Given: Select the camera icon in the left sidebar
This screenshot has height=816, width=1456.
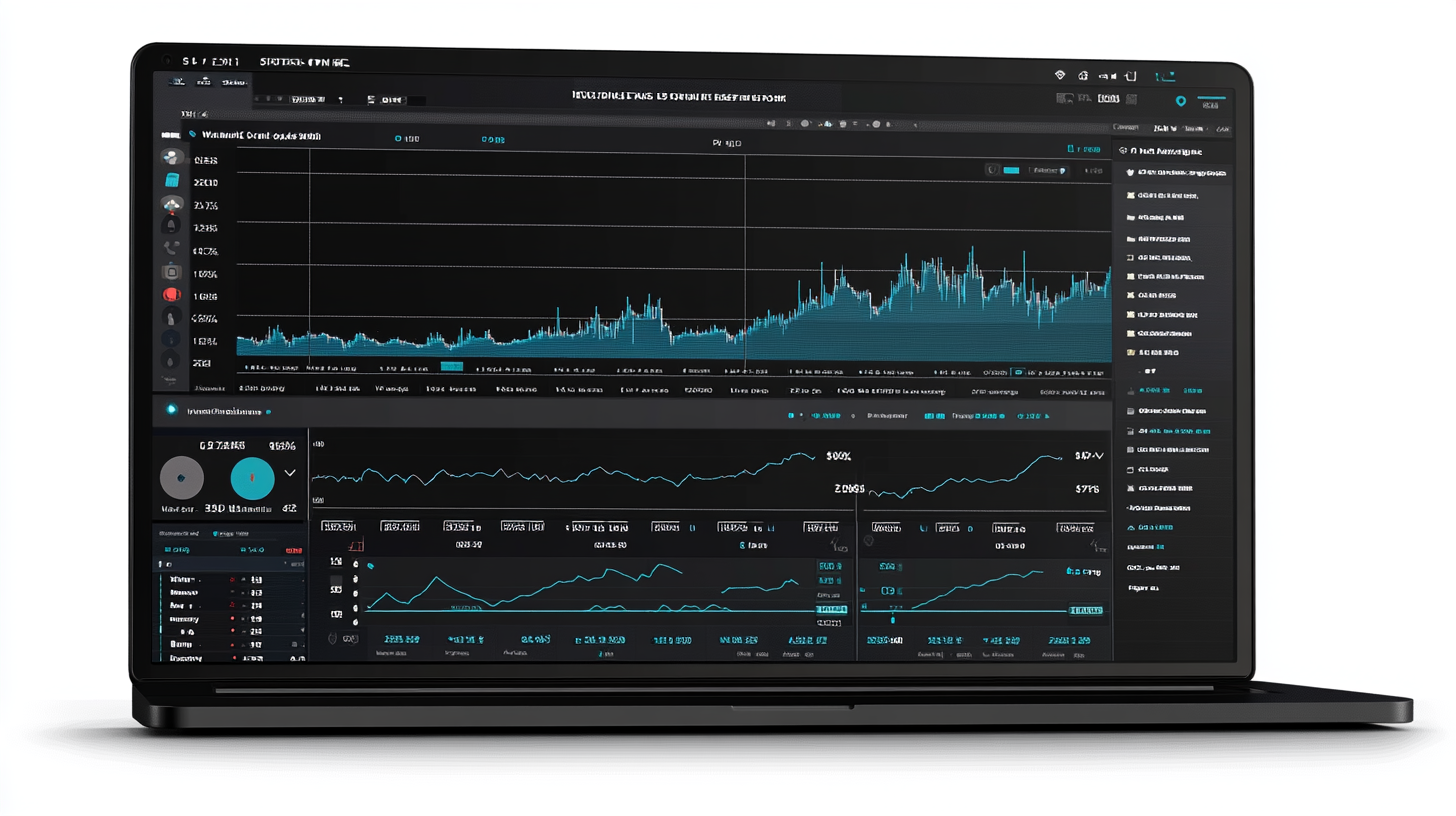Looking at the screenshot, I should (171, 271).
